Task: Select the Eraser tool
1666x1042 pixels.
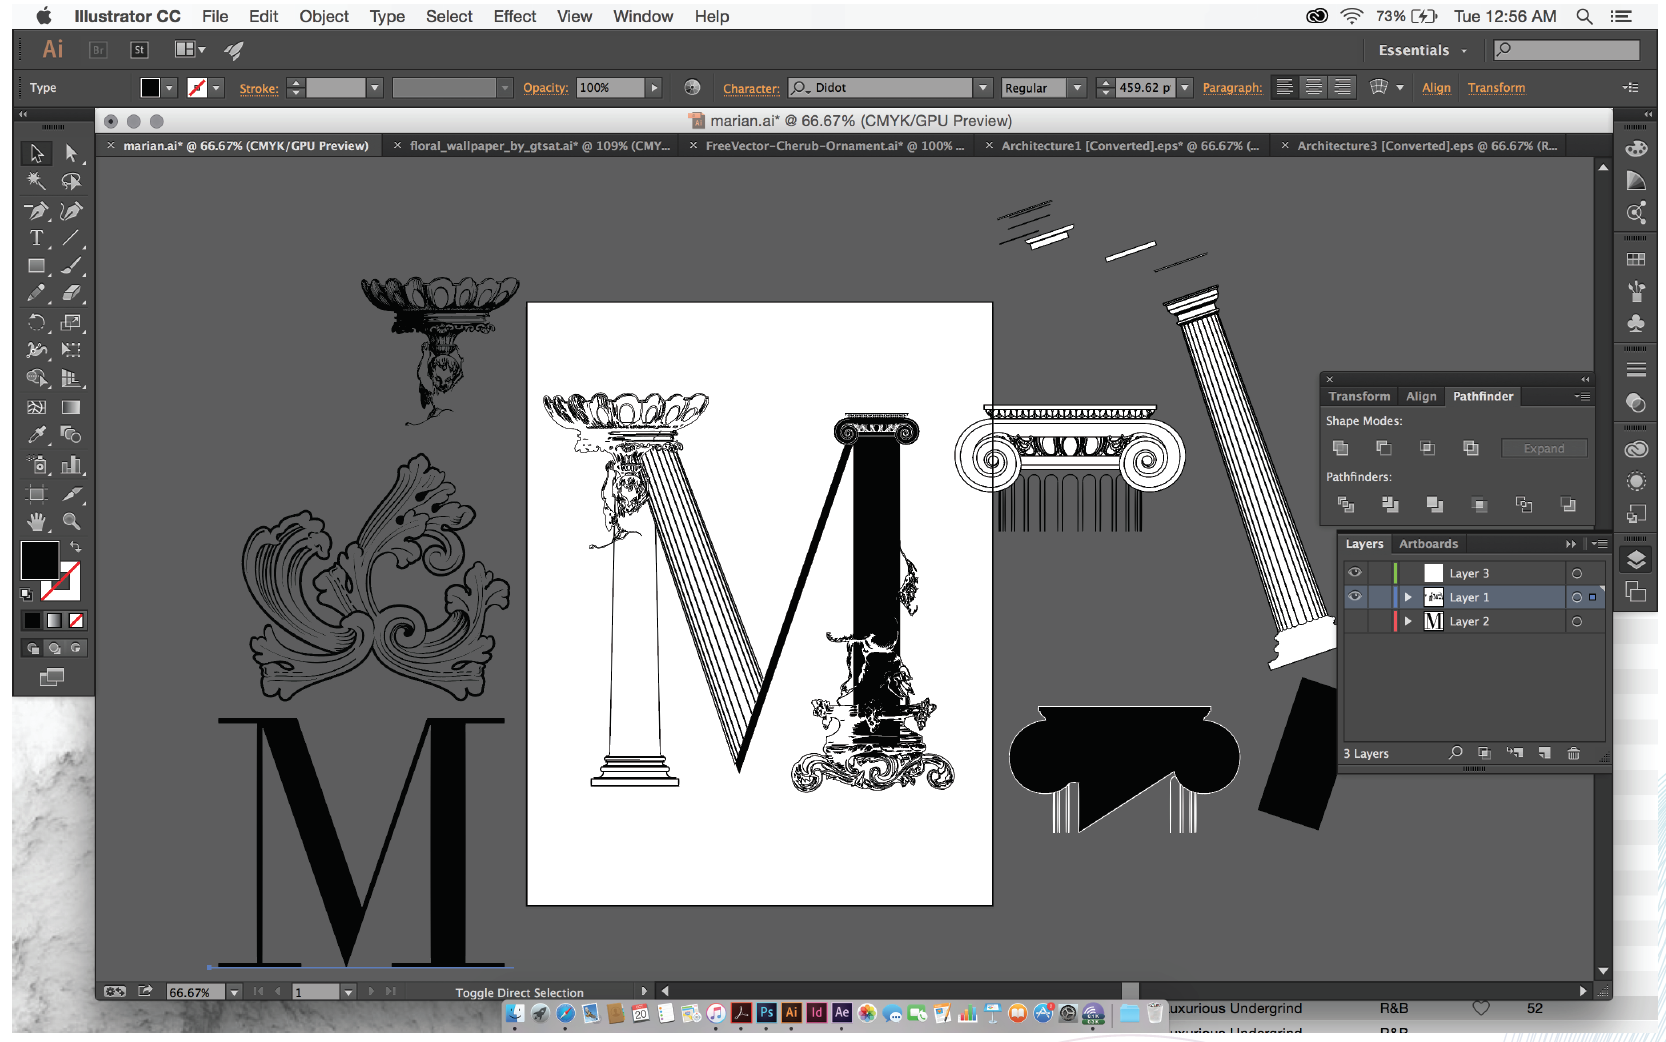Action: [71, 294]
